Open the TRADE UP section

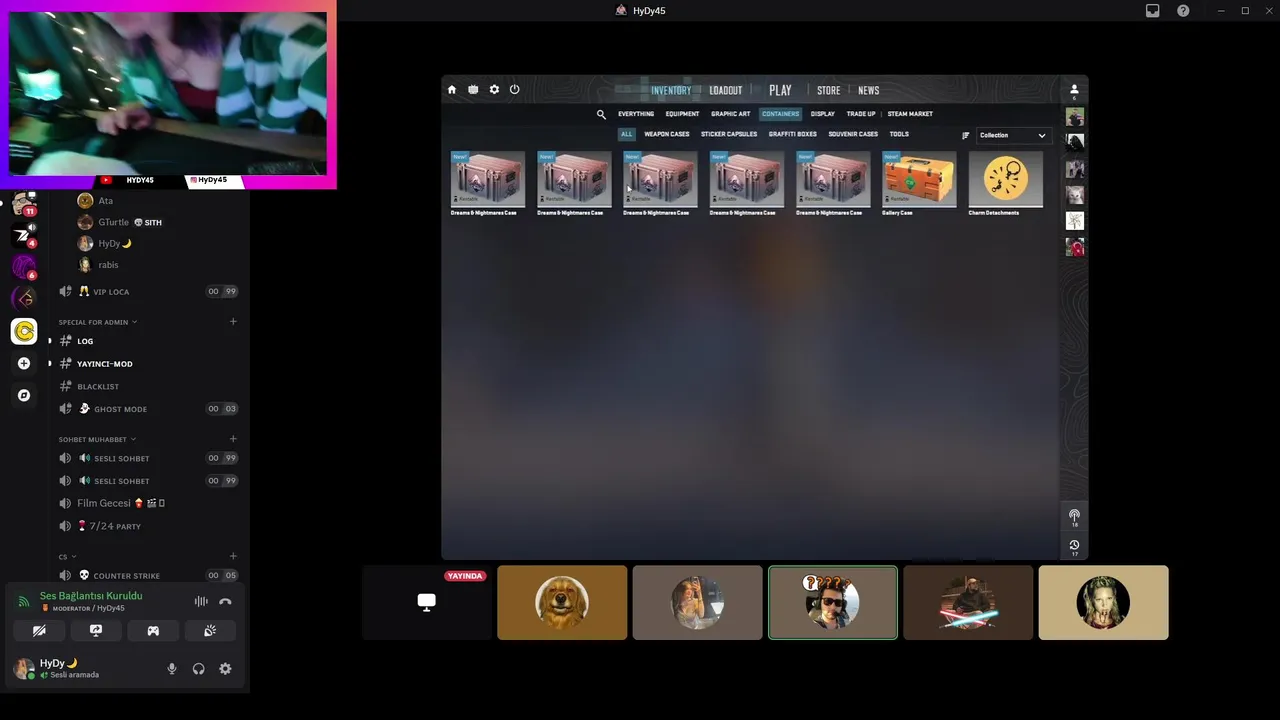[x=860, y=114]
